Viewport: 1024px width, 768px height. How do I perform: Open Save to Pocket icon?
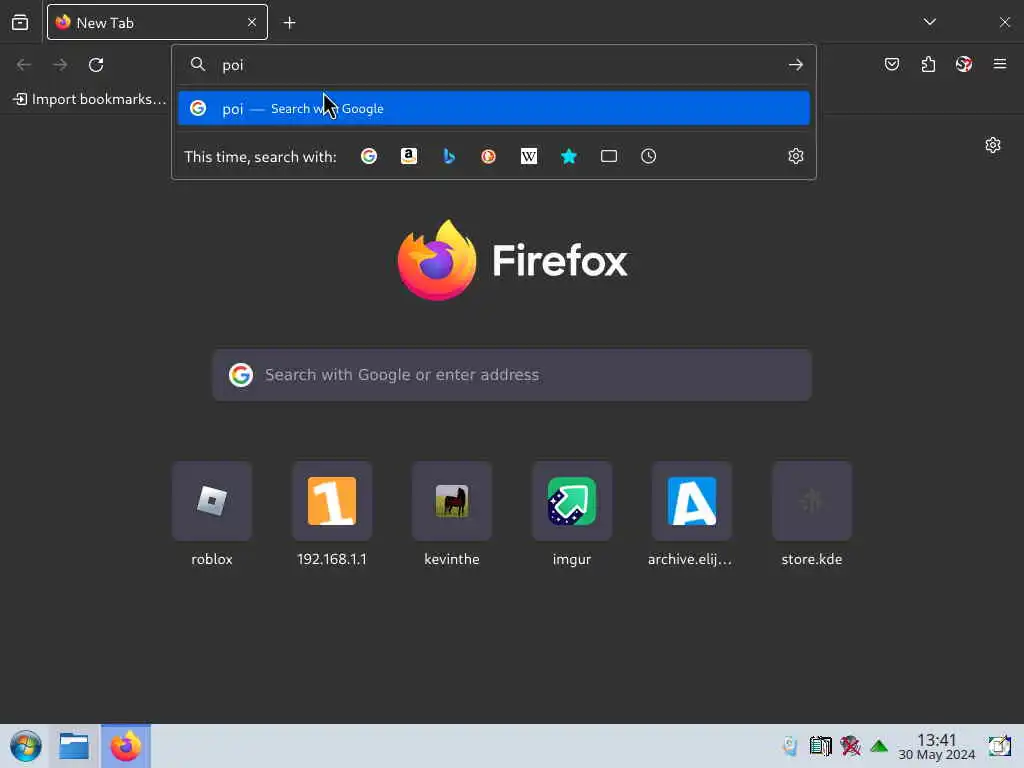coord(892,64)
